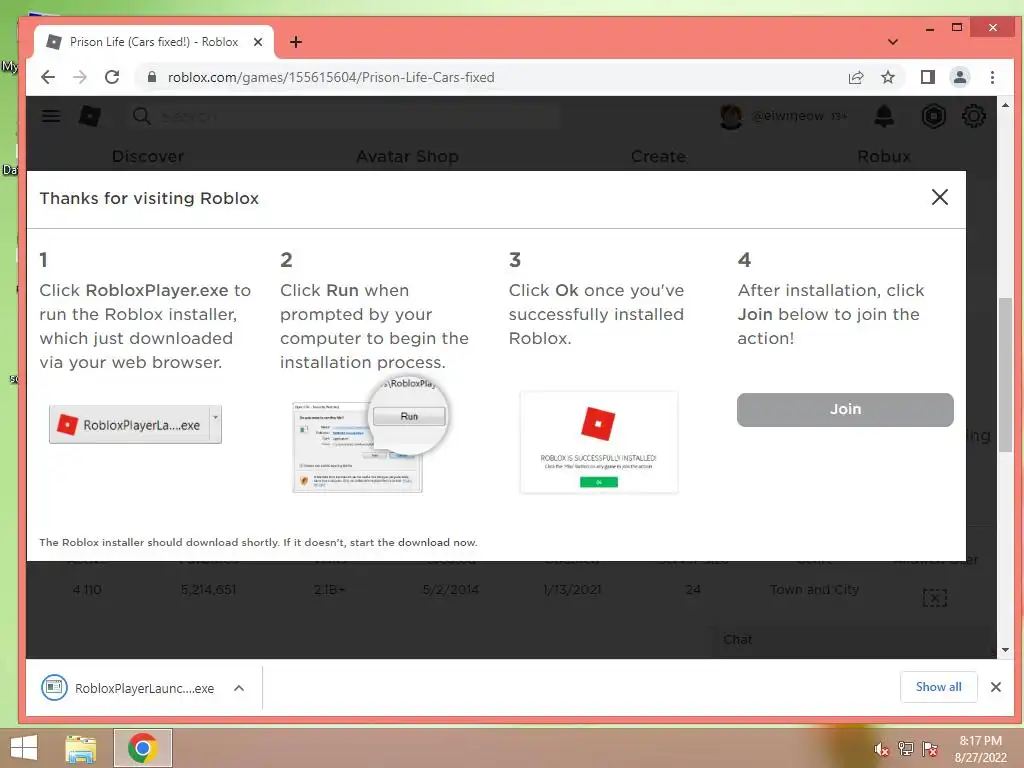Close the downloads bar
Viewport: 1024px width, 768px height.
[995, 687]
